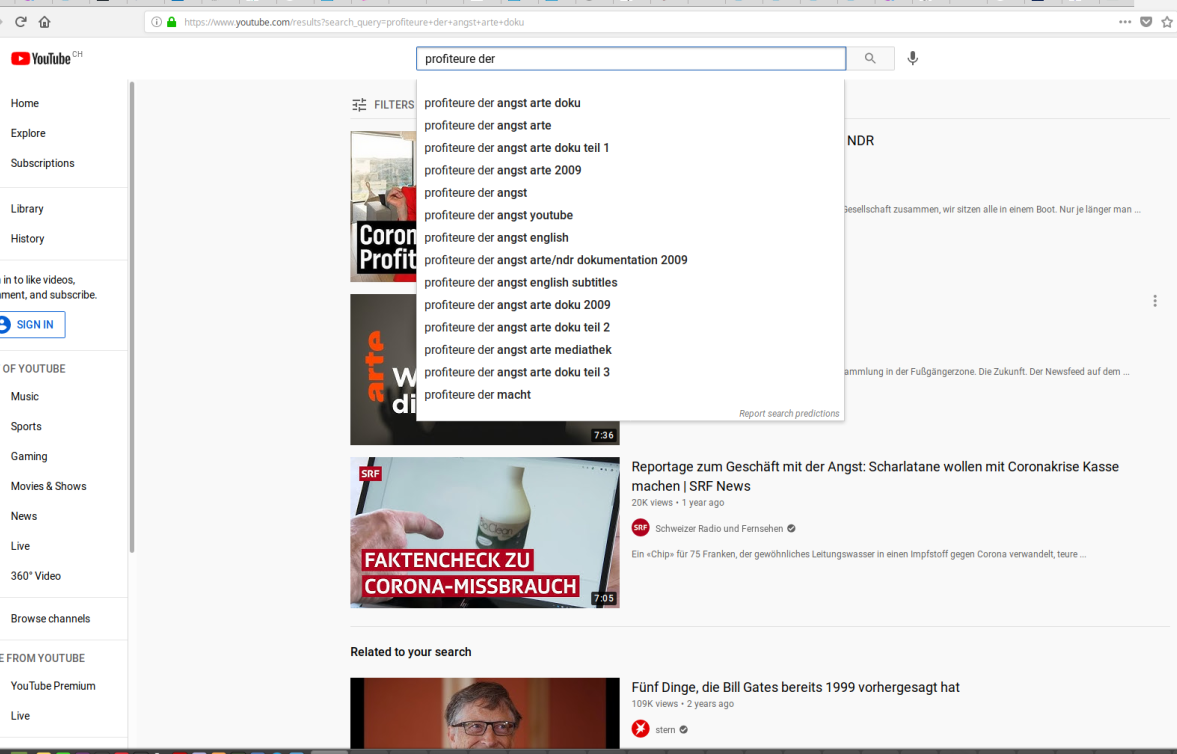
Task: Click the sidebar vertical scrollbar
Action: point(132,317)
